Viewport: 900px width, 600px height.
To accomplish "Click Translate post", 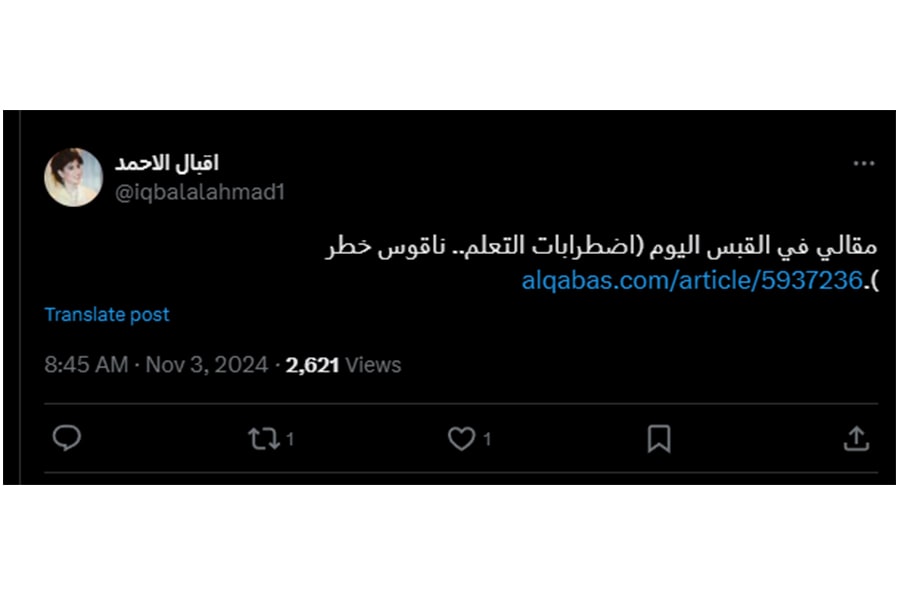I will (107, 315).
